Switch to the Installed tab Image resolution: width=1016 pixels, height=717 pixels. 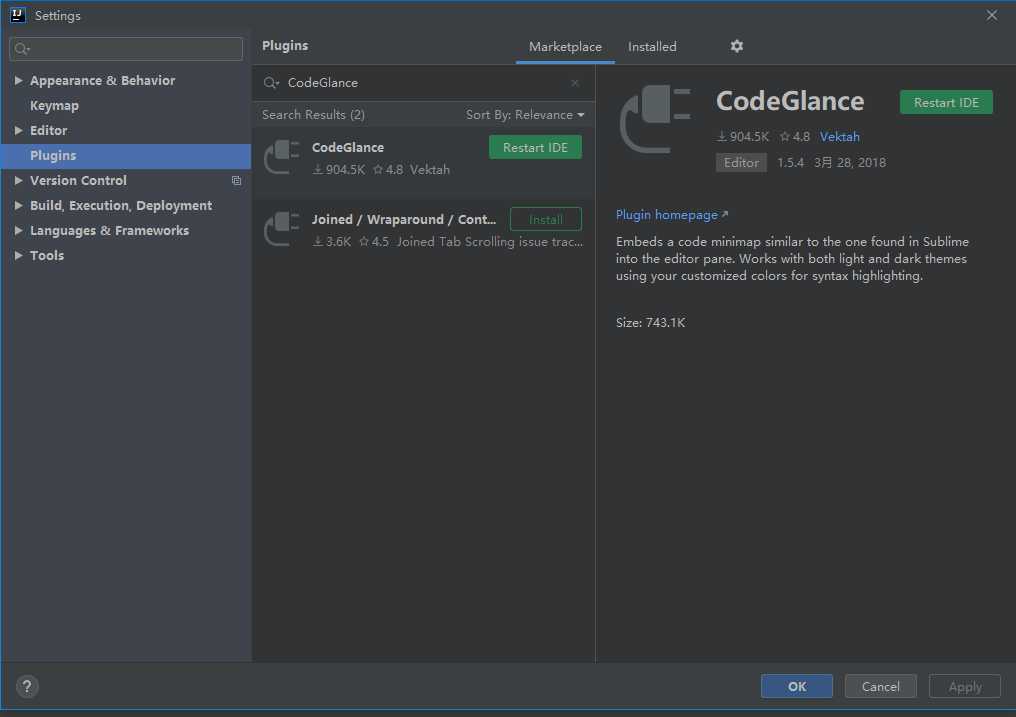pos(652,47)
